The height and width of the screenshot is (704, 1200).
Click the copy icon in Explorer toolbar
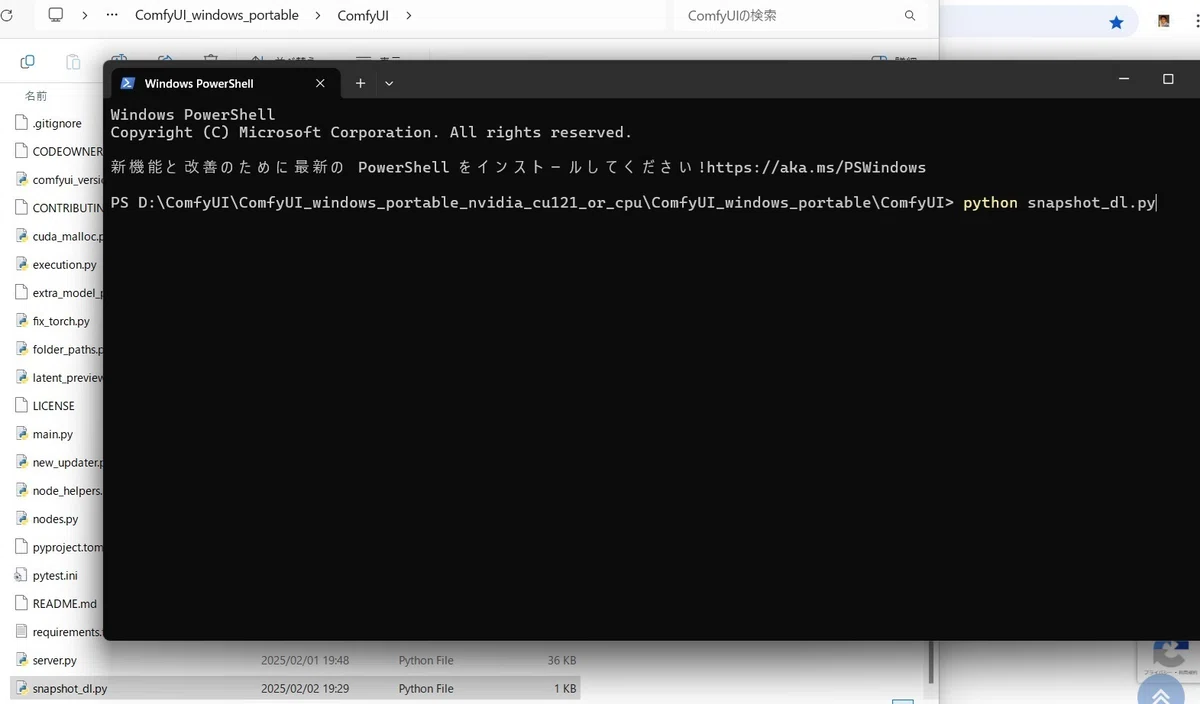[x=28, y=62]
